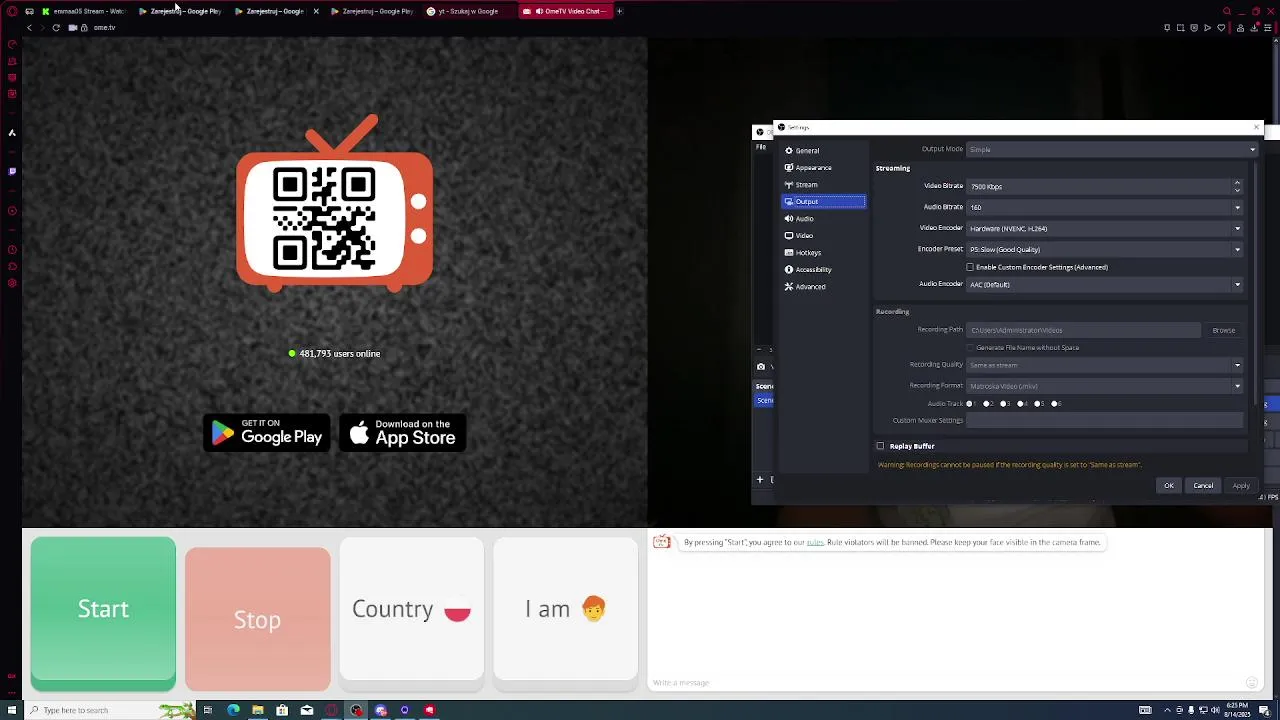Select audio track 2 radio
This screenshot has height=720, width=1280.
point(987,404)
